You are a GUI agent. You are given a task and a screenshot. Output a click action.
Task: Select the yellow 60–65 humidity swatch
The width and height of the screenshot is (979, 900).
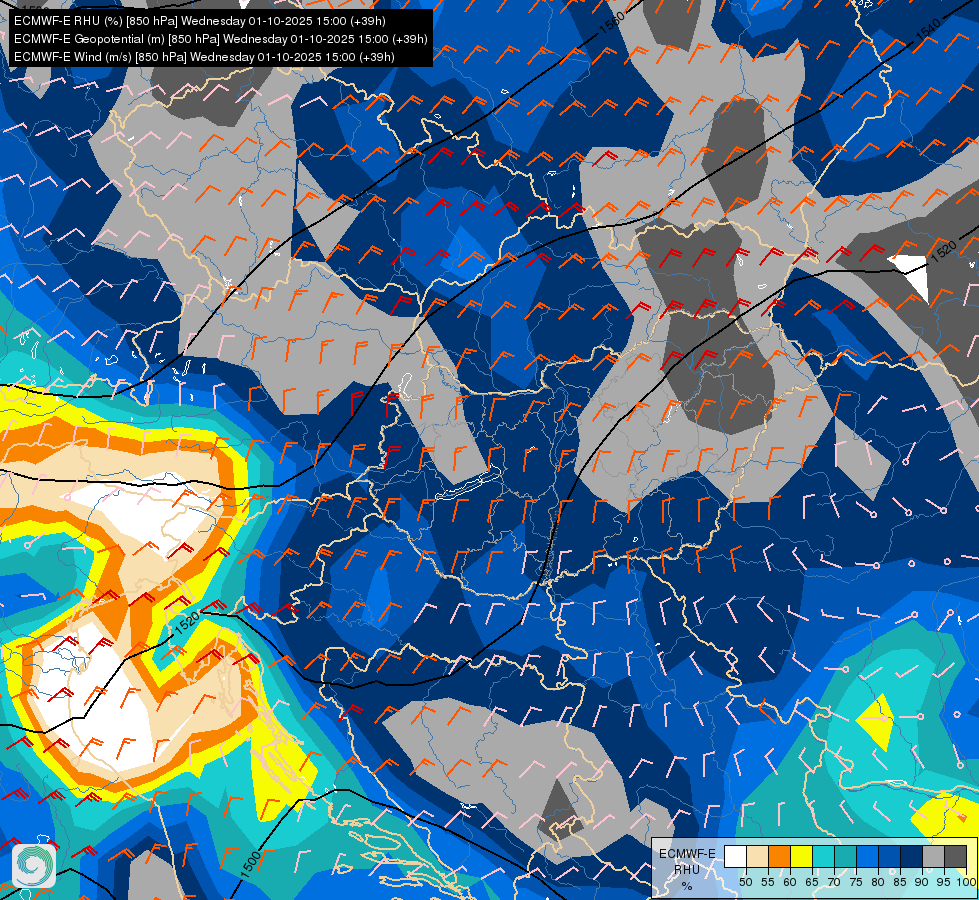point(802,856)
